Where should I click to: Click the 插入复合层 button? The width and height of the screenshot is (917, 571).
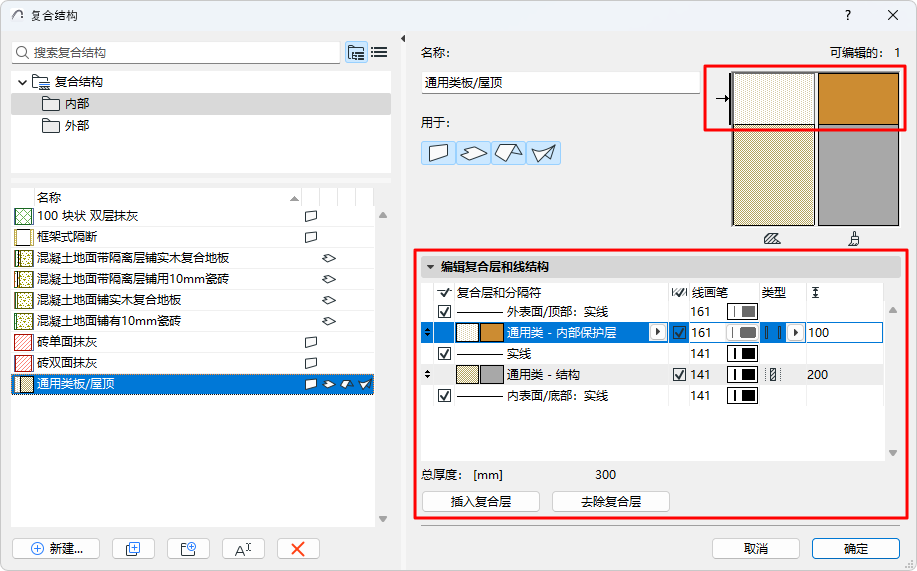[x=481, y=501]
